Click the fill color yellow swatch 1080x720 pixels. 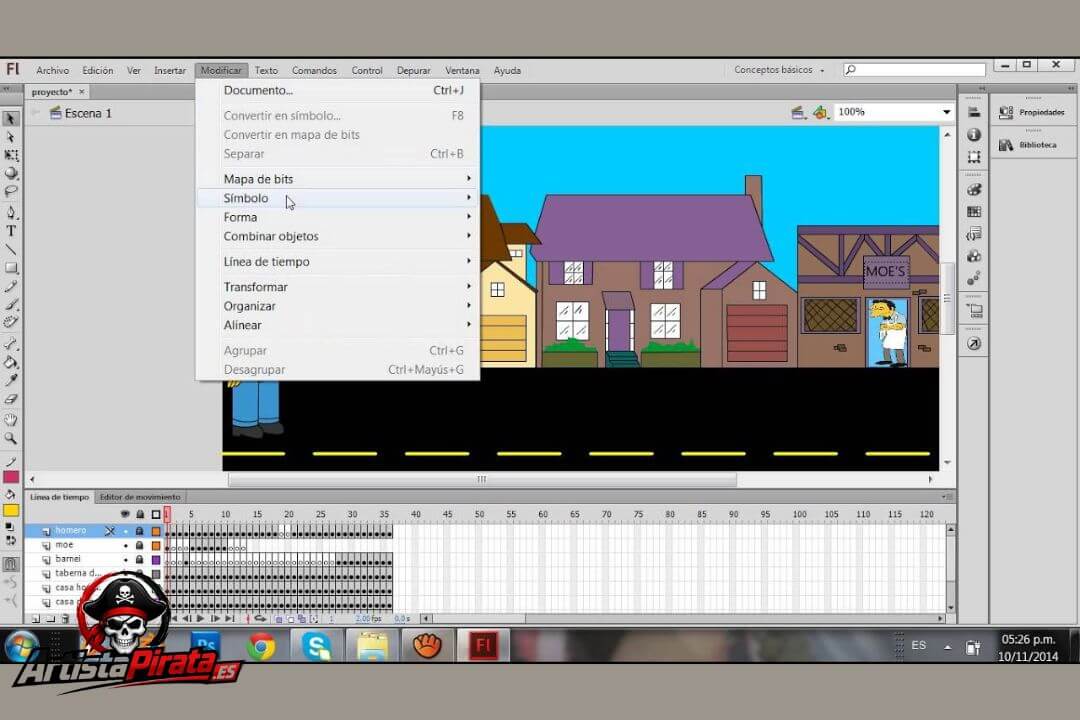(10, 511)
